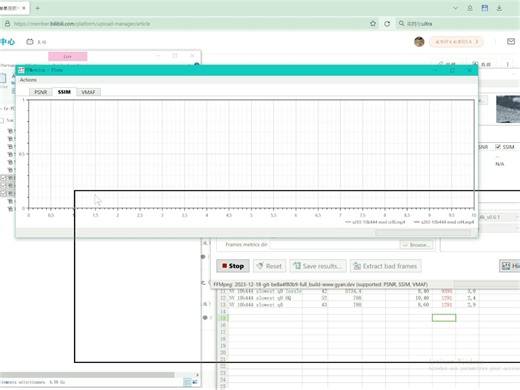Toggle the green crf8.mp4 legend entry
This screenshot has height=390, width=520.
(x=375, y=222)
